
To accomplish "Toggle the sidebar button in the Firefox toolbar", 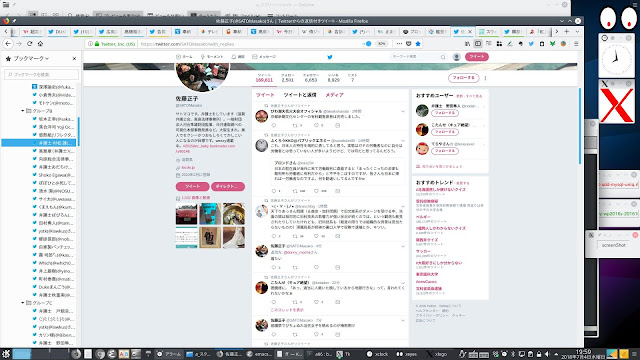I will pos(478,44).
